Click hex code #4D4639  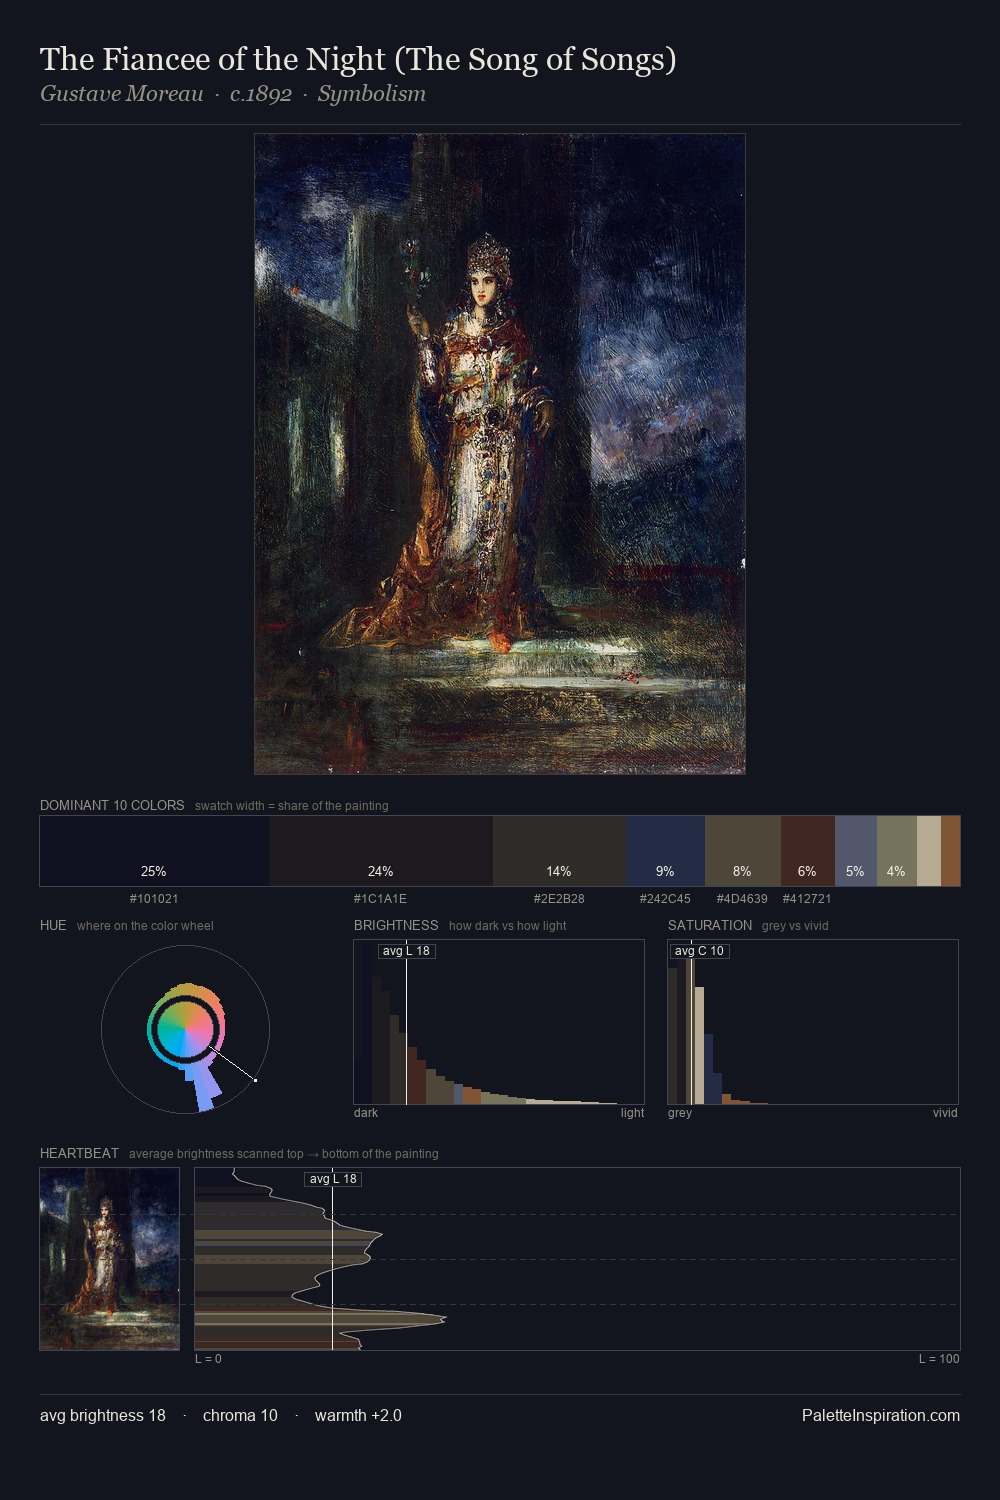[742, 899]
